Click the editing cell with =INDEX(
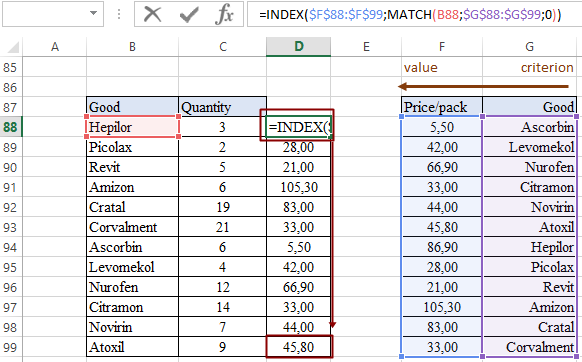The width and height of the screenshot is (582, 362). (x=298, y=127)
